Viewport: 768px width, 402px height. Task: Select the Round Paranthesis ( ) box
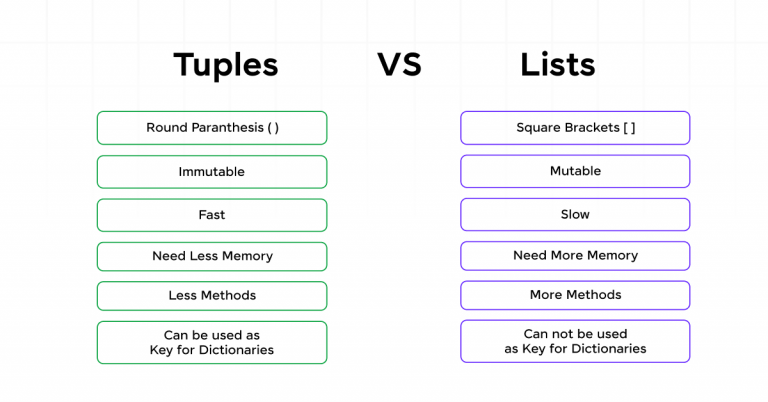[x=212, y=128]
